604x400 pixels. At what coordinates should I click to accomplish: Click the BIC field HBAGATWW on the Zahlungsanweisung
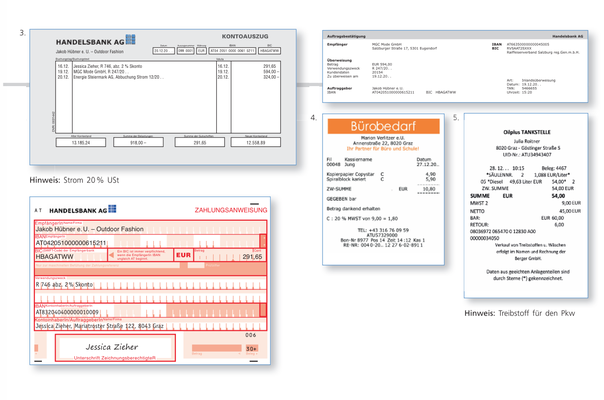[70, 255]
